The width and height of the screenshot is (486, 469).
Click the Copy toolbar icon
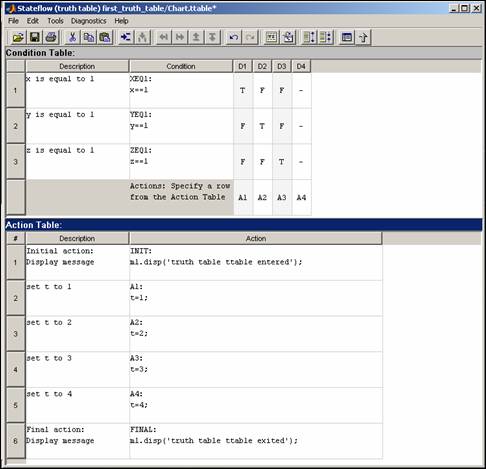[x=88, y=37]
